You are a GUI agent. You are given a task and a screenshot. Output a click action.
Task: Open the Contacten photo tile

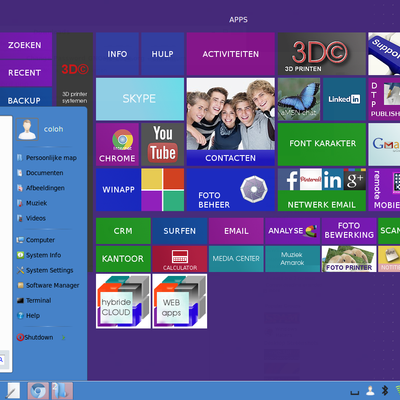click(x=231, y=122)
